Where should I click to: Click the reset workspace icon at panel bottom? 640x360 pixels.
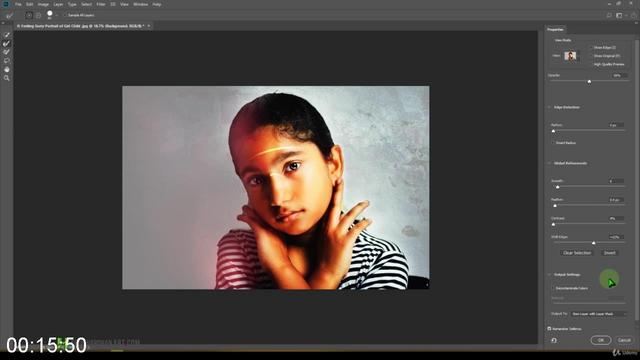(554, 340)
